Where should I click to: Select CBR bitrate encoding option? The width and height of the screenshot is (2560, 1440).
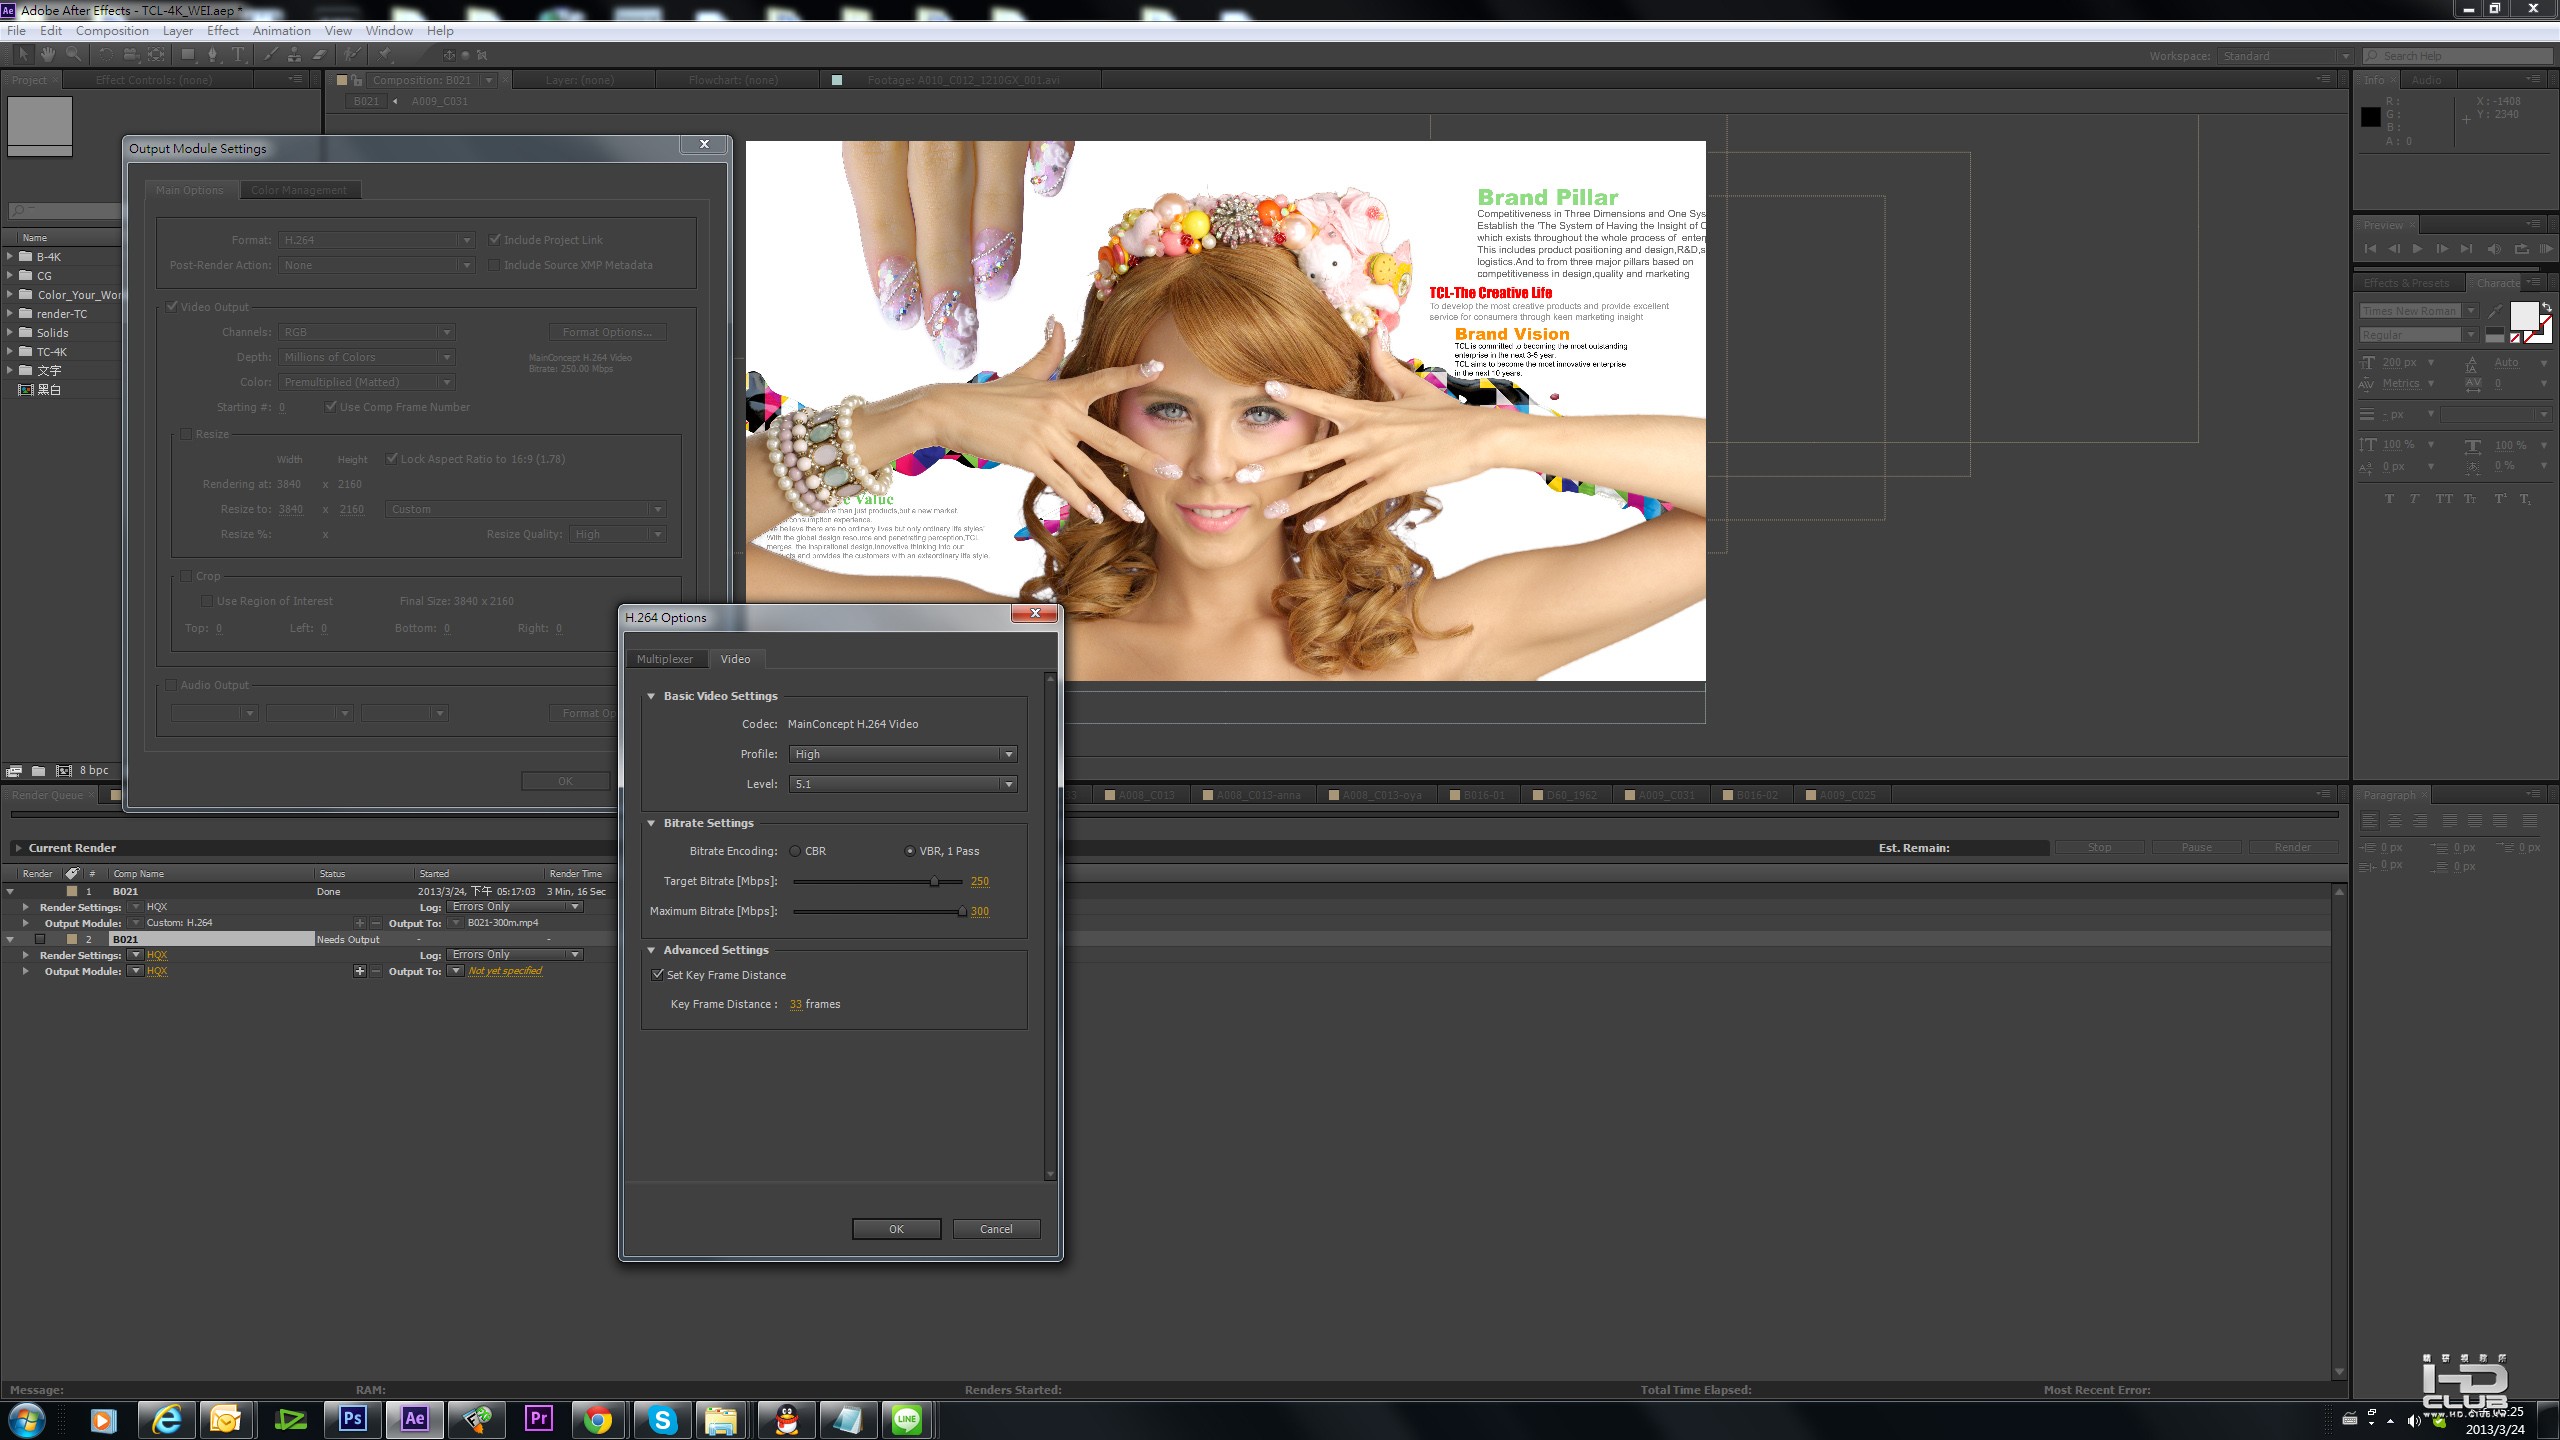tap(796, 851)
